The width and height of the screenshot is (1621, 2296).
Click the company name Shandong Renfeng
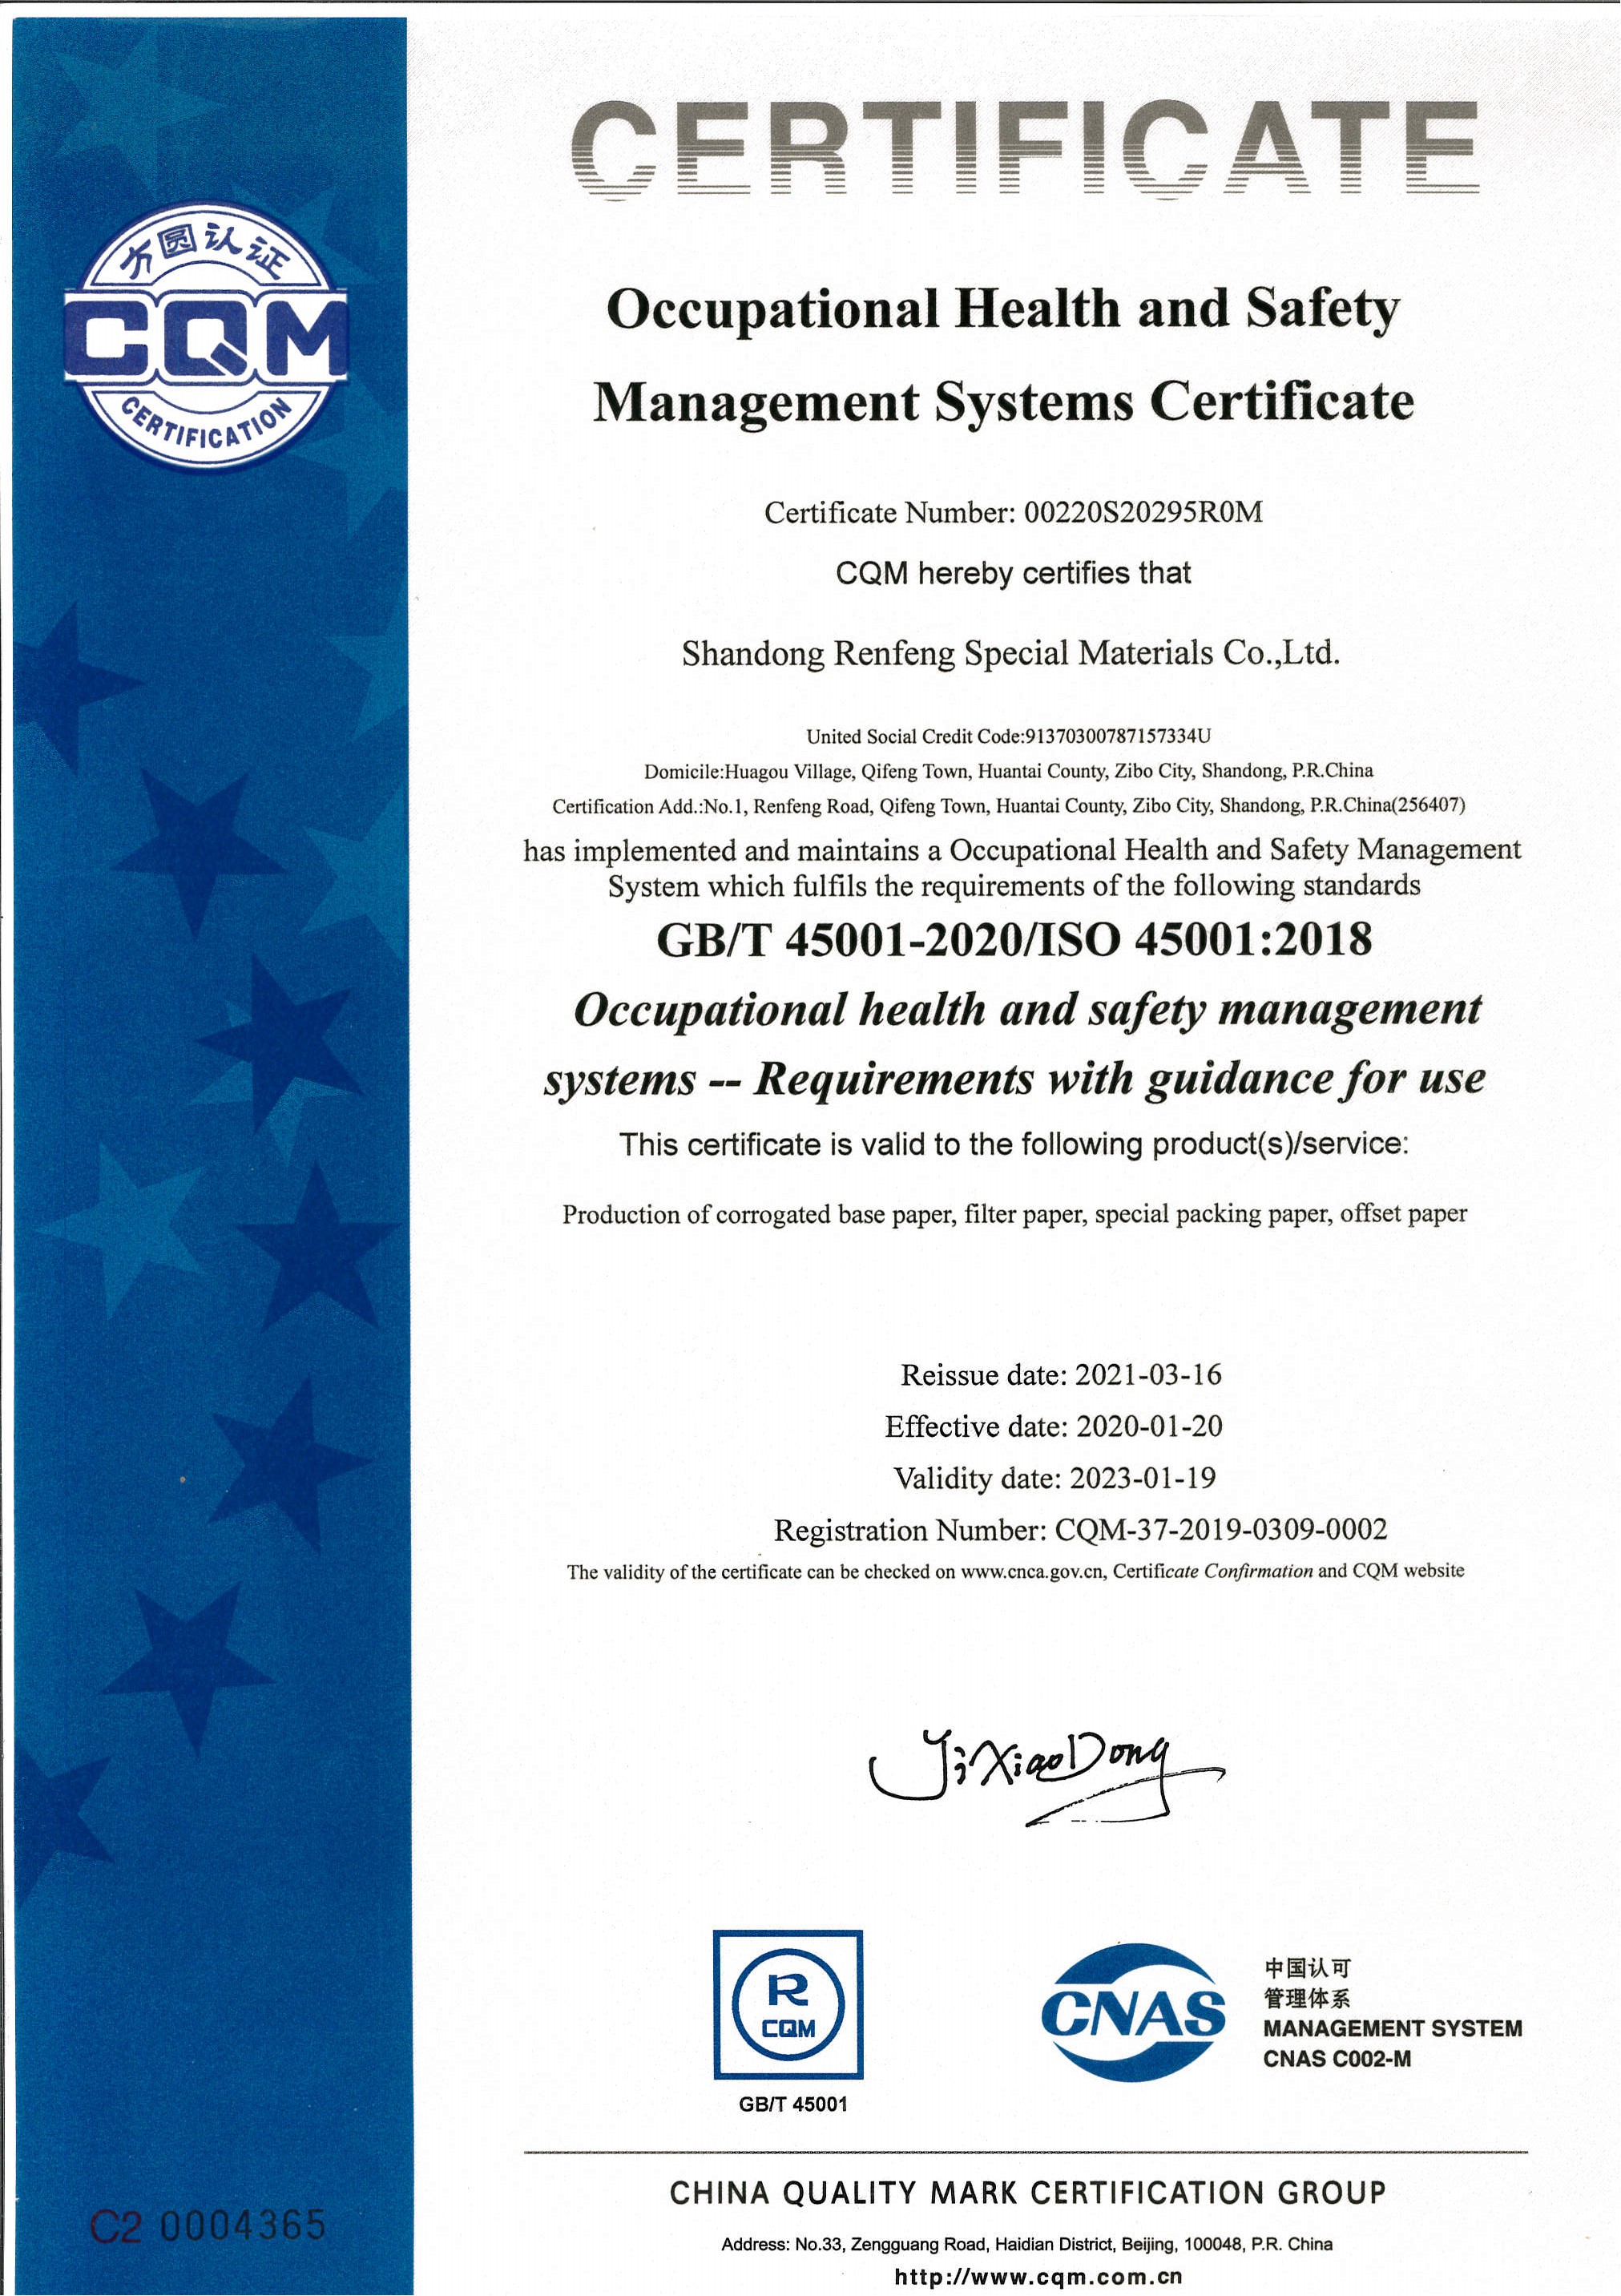coord(1010,653)
